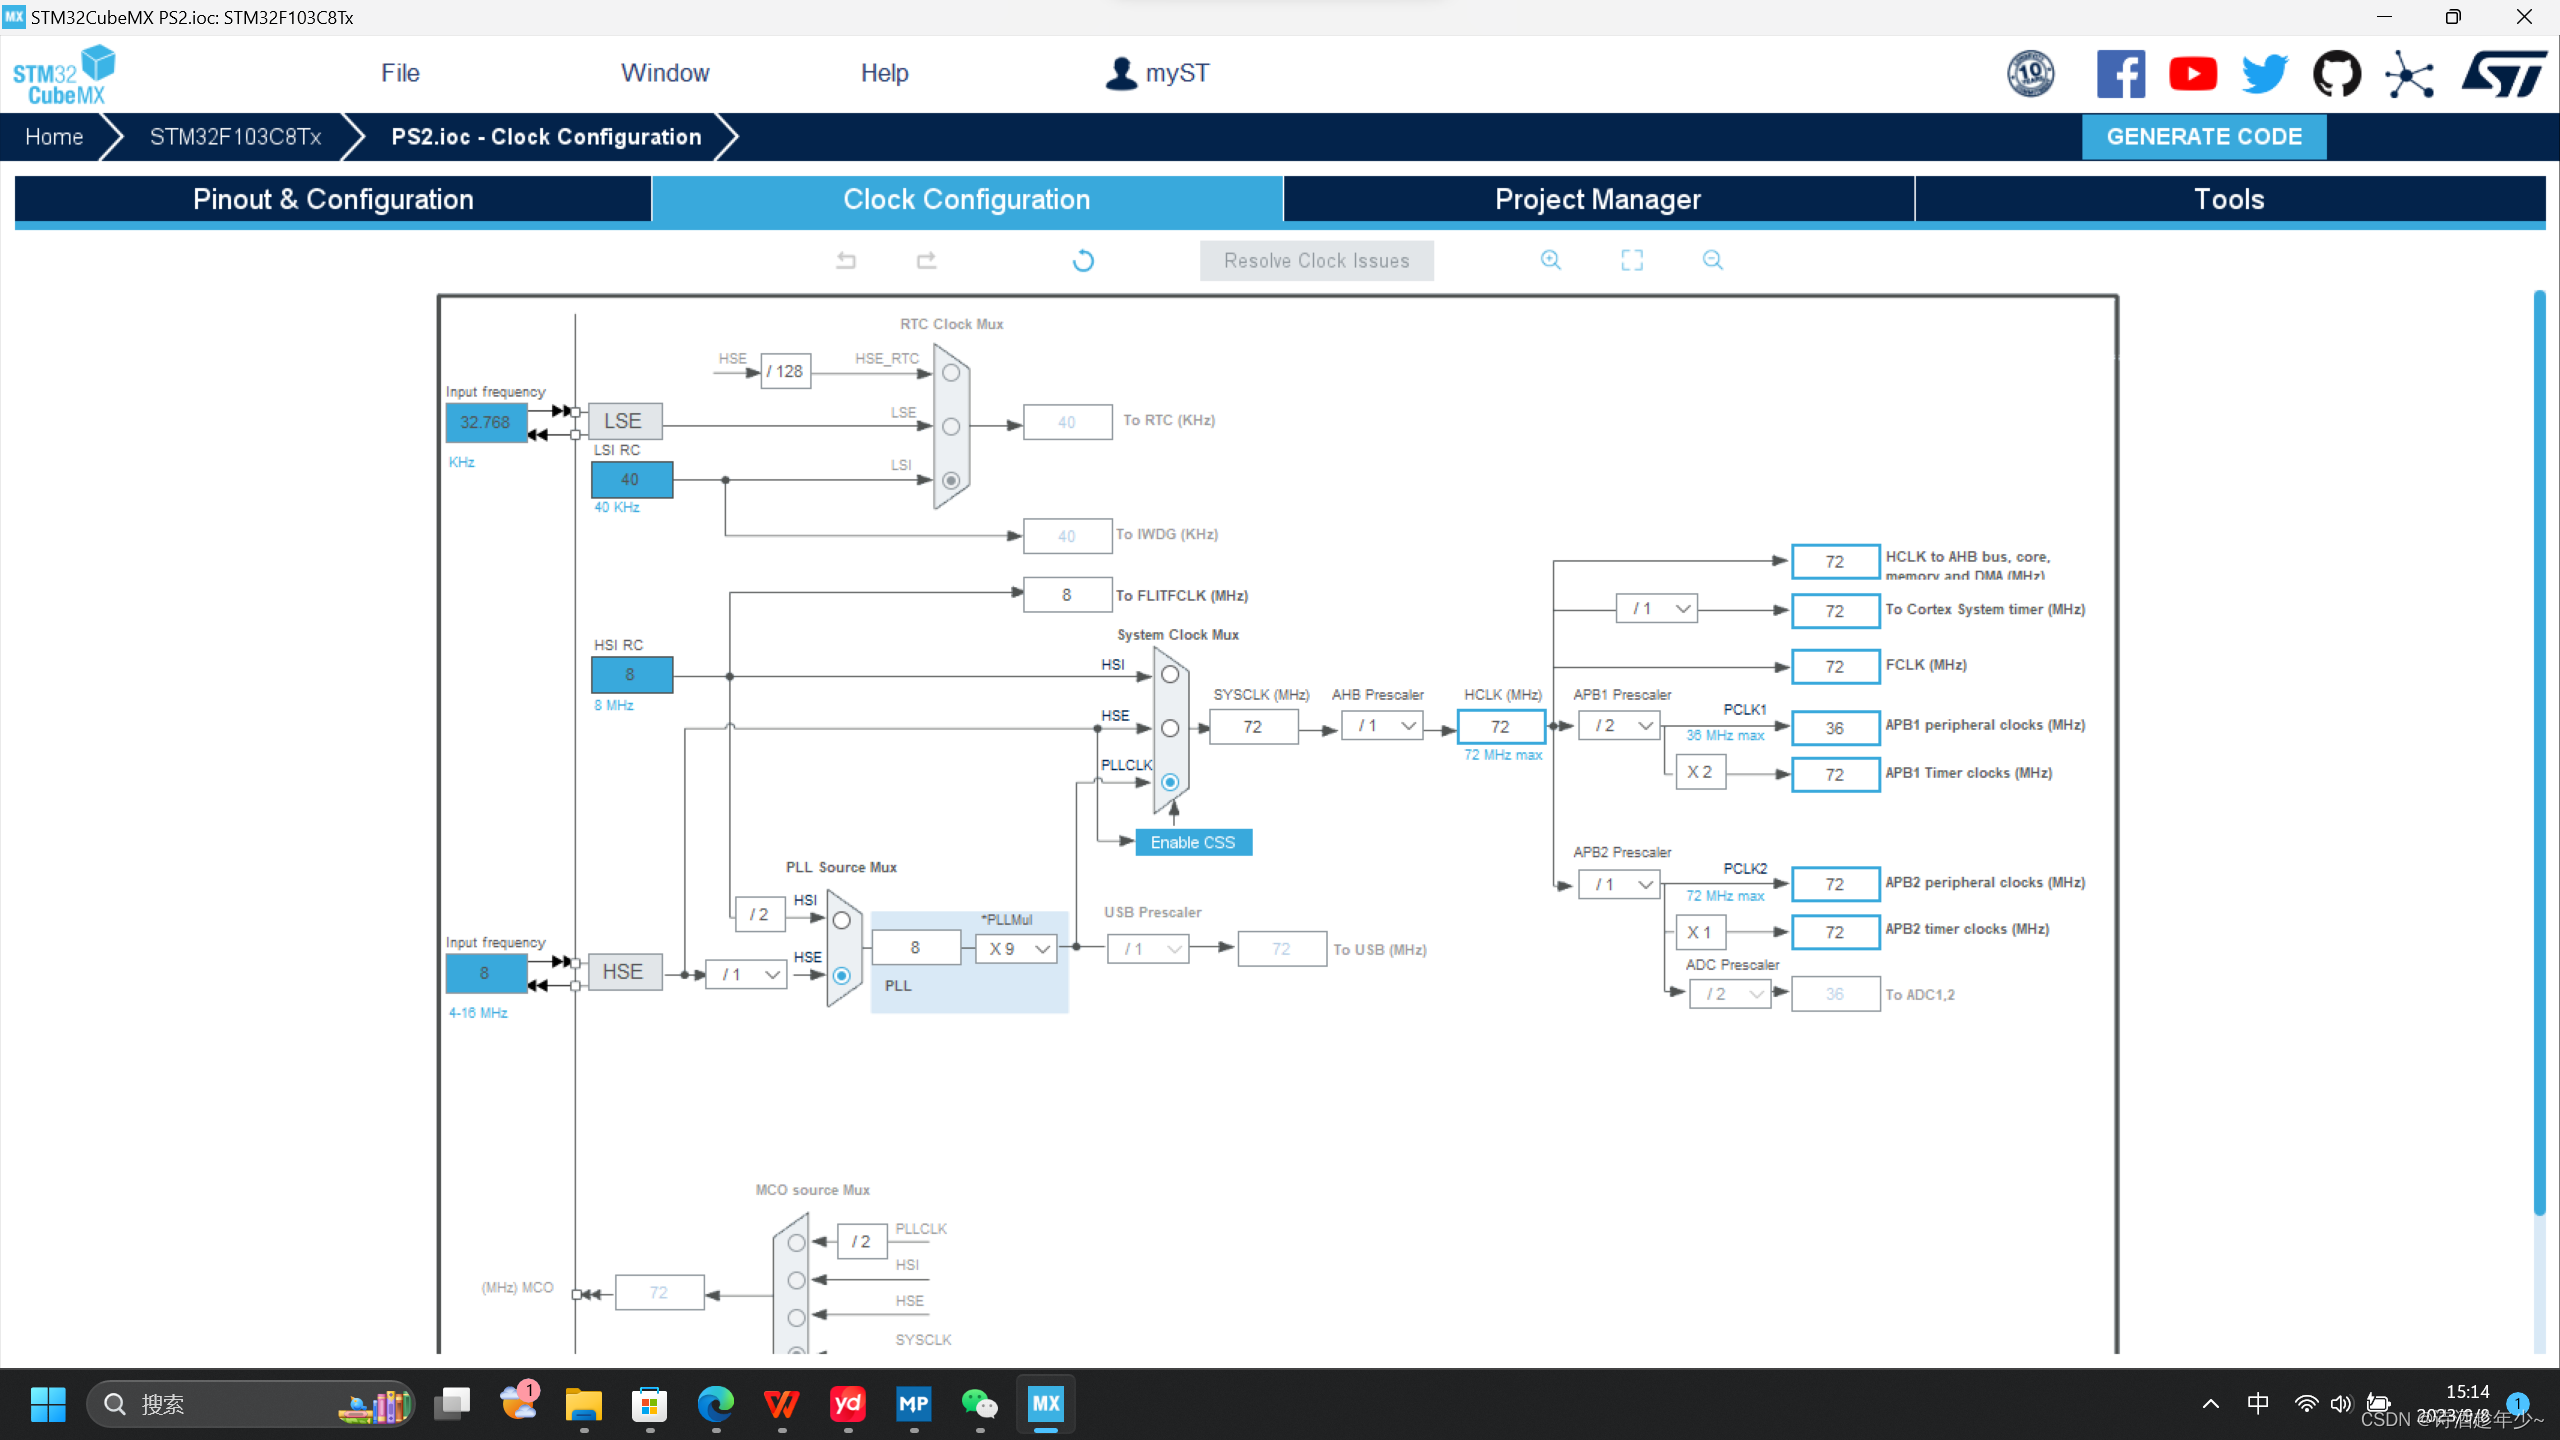The image size is (2560, 1440).
Task: Open the Edge browser in taskbar
Action: point(715,1404)
